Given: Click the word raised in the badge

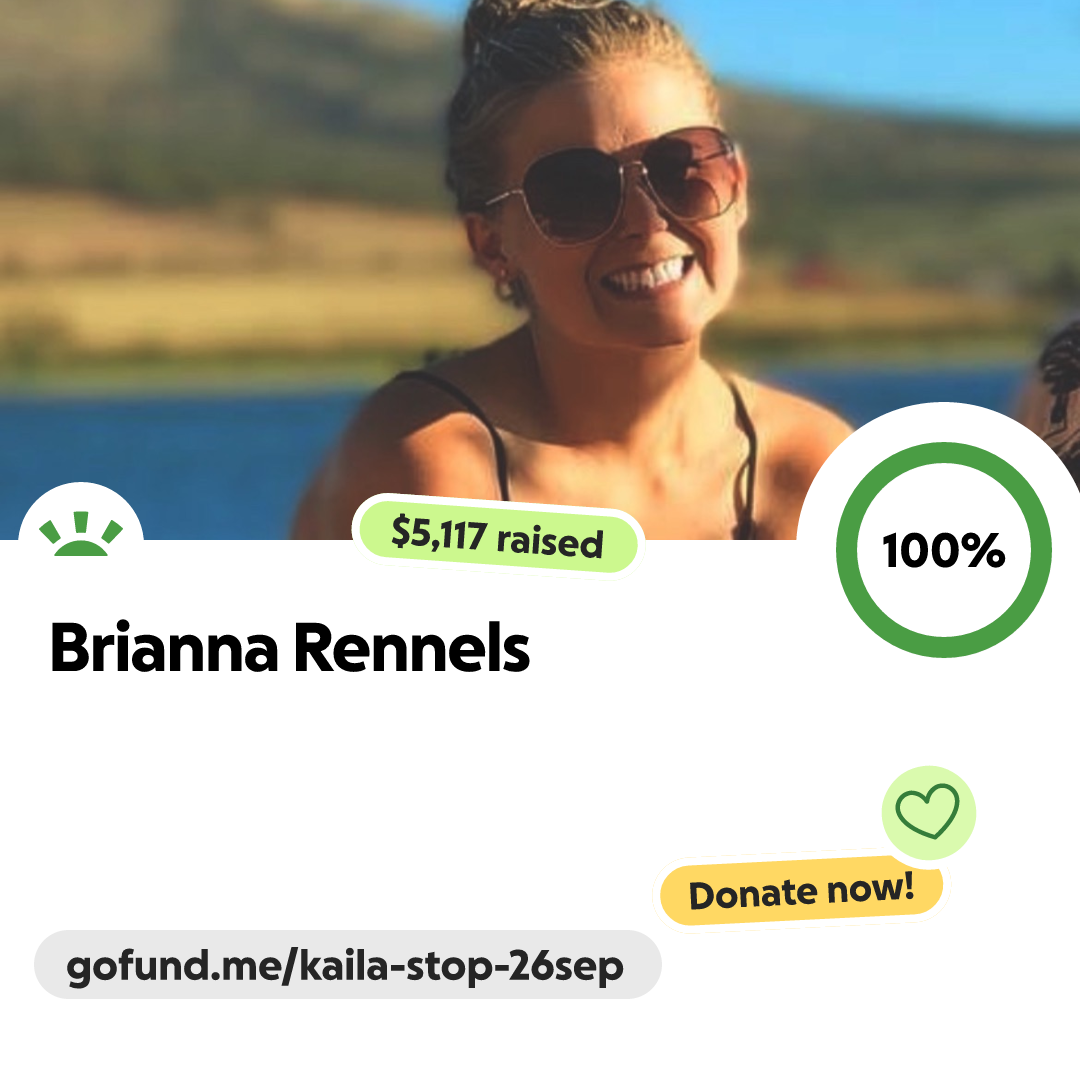Looking at the screenshot, I should 550,541.
